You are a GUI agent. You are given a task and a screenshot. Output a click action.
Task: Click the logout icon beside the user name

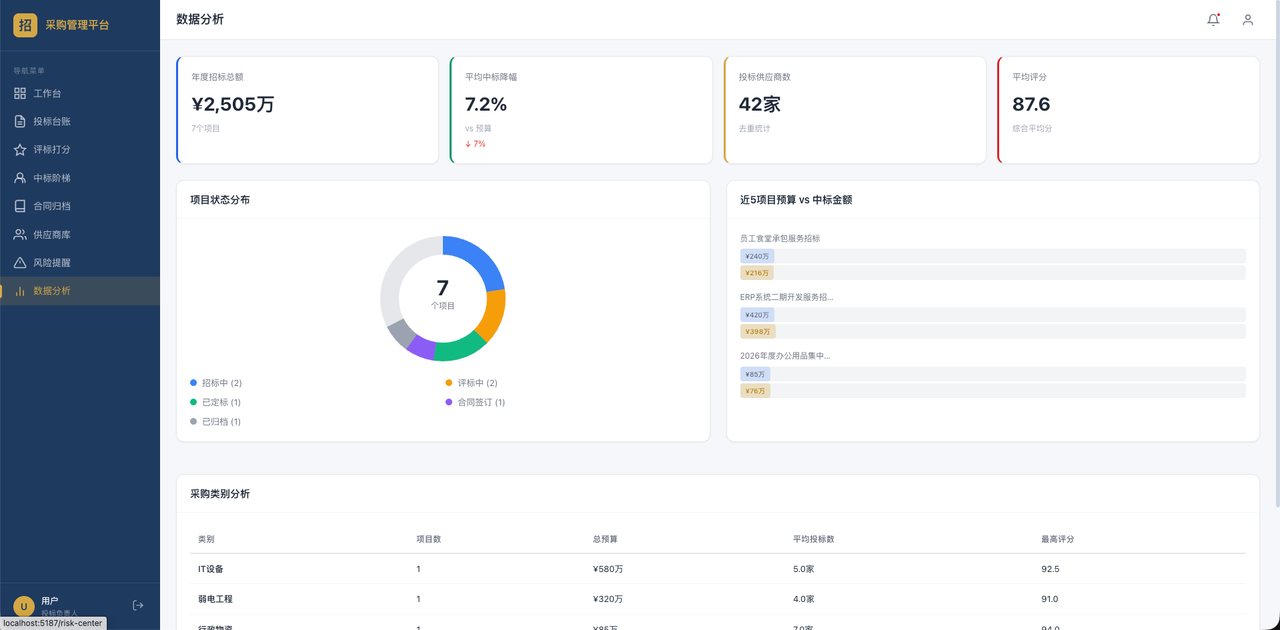pos(138,605)
